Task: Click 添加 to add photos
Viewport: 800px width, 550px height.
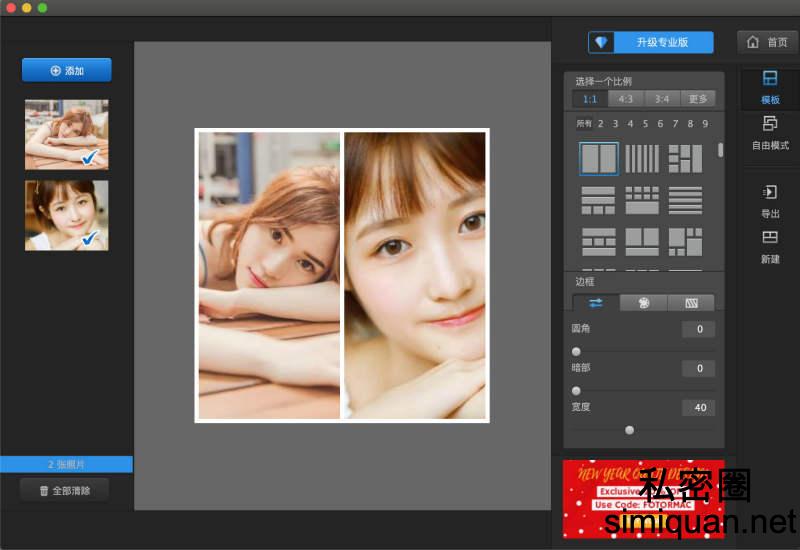Action: (x=67, y=70)
